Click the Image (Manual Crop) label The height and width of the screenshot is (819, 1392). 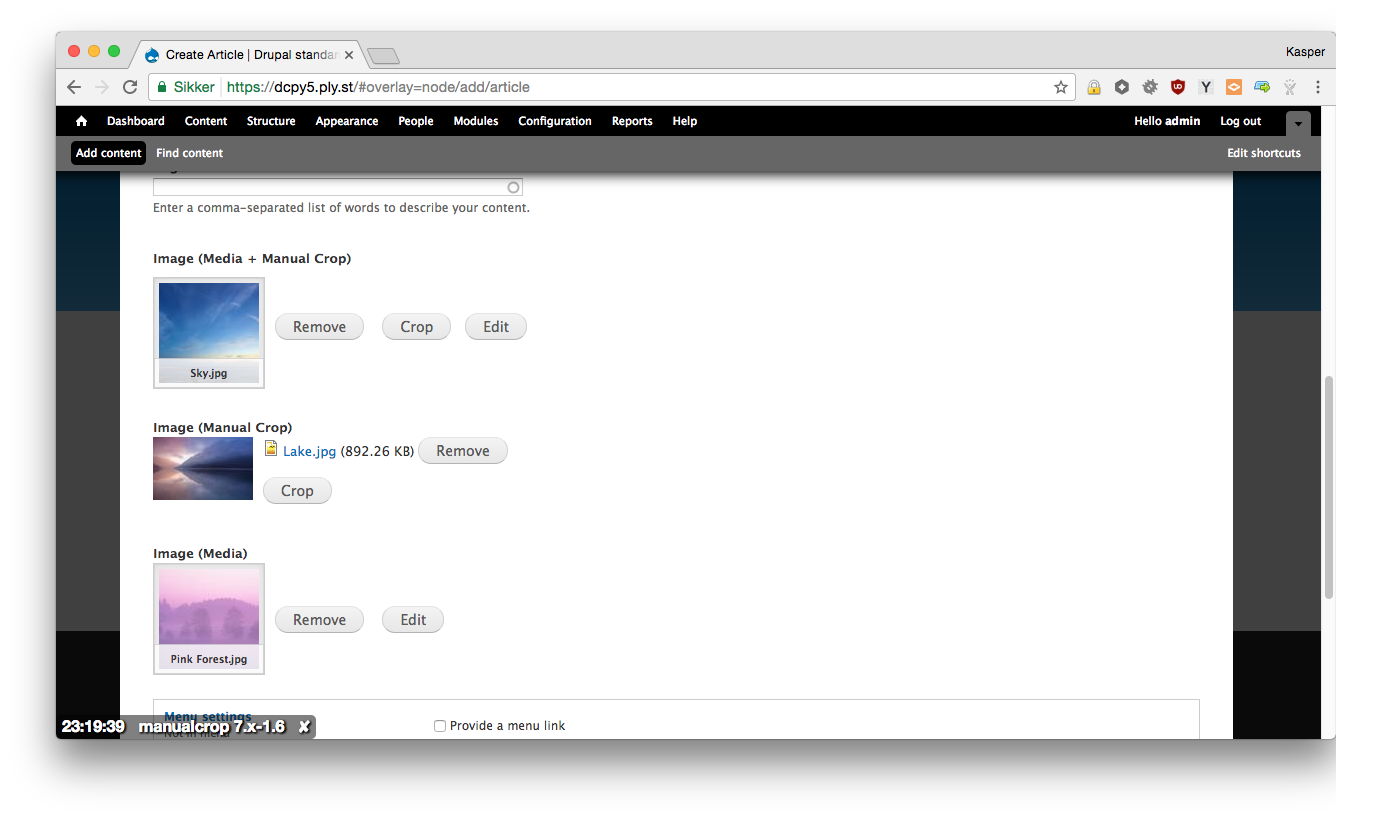[x=223, y=427]
